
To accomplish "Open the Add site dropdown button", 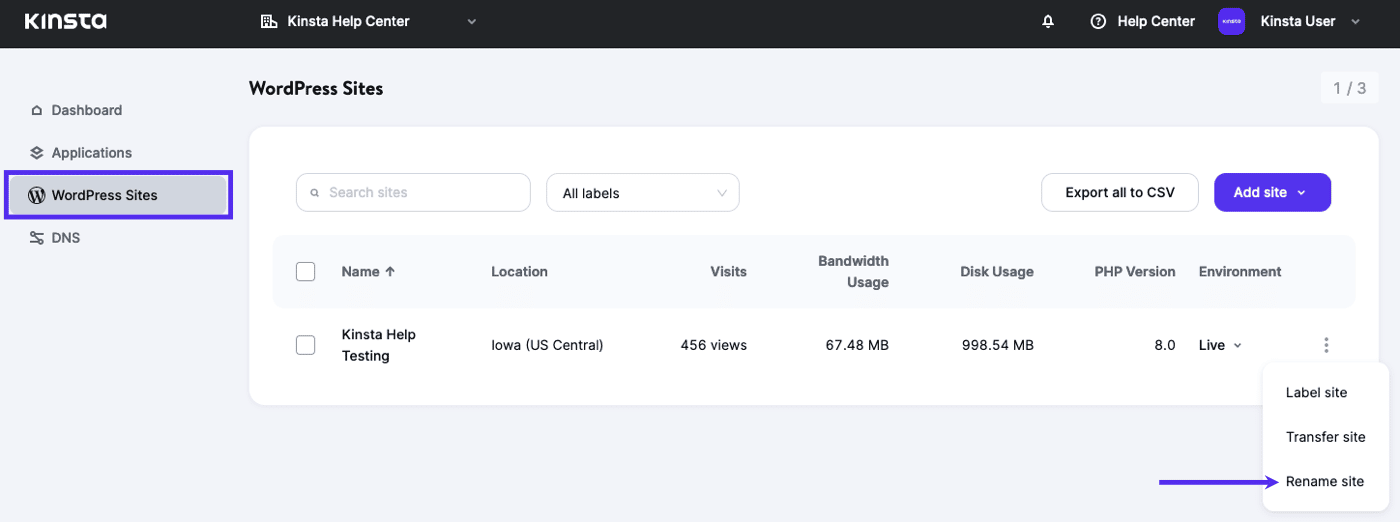I will tap(1272, 192).
